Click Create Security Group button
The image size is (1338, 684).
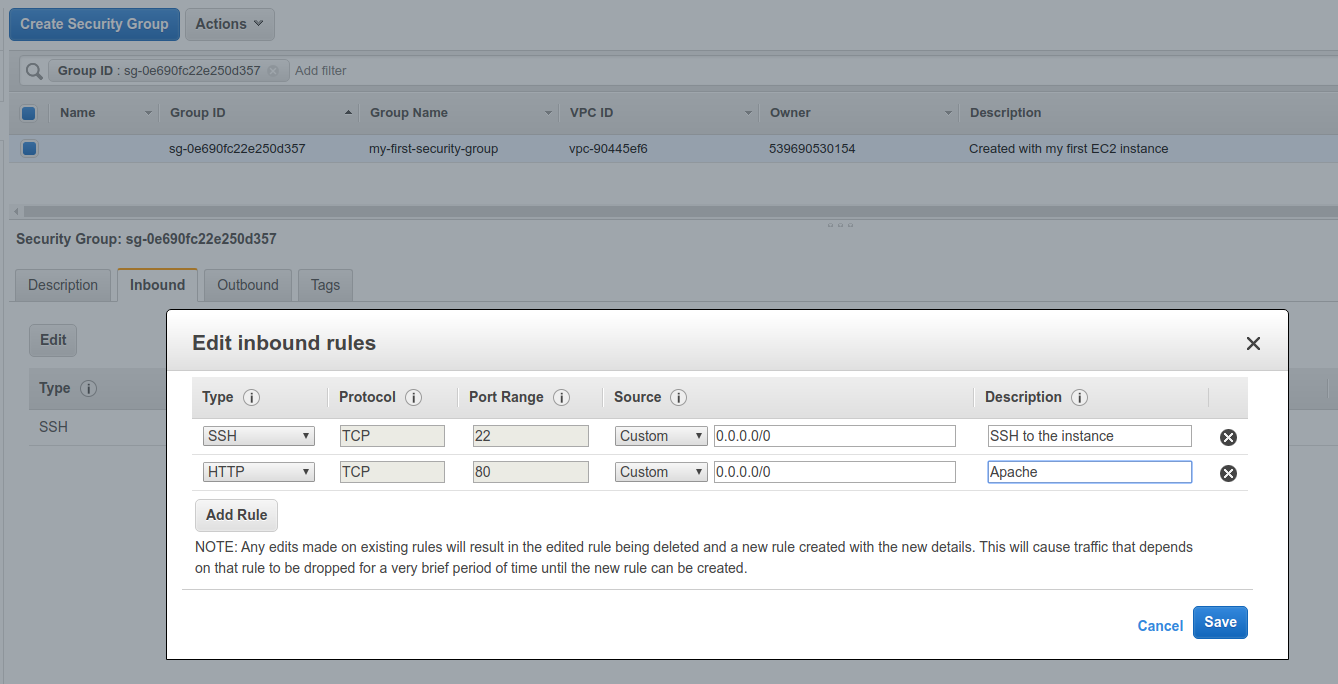[95, 24]
